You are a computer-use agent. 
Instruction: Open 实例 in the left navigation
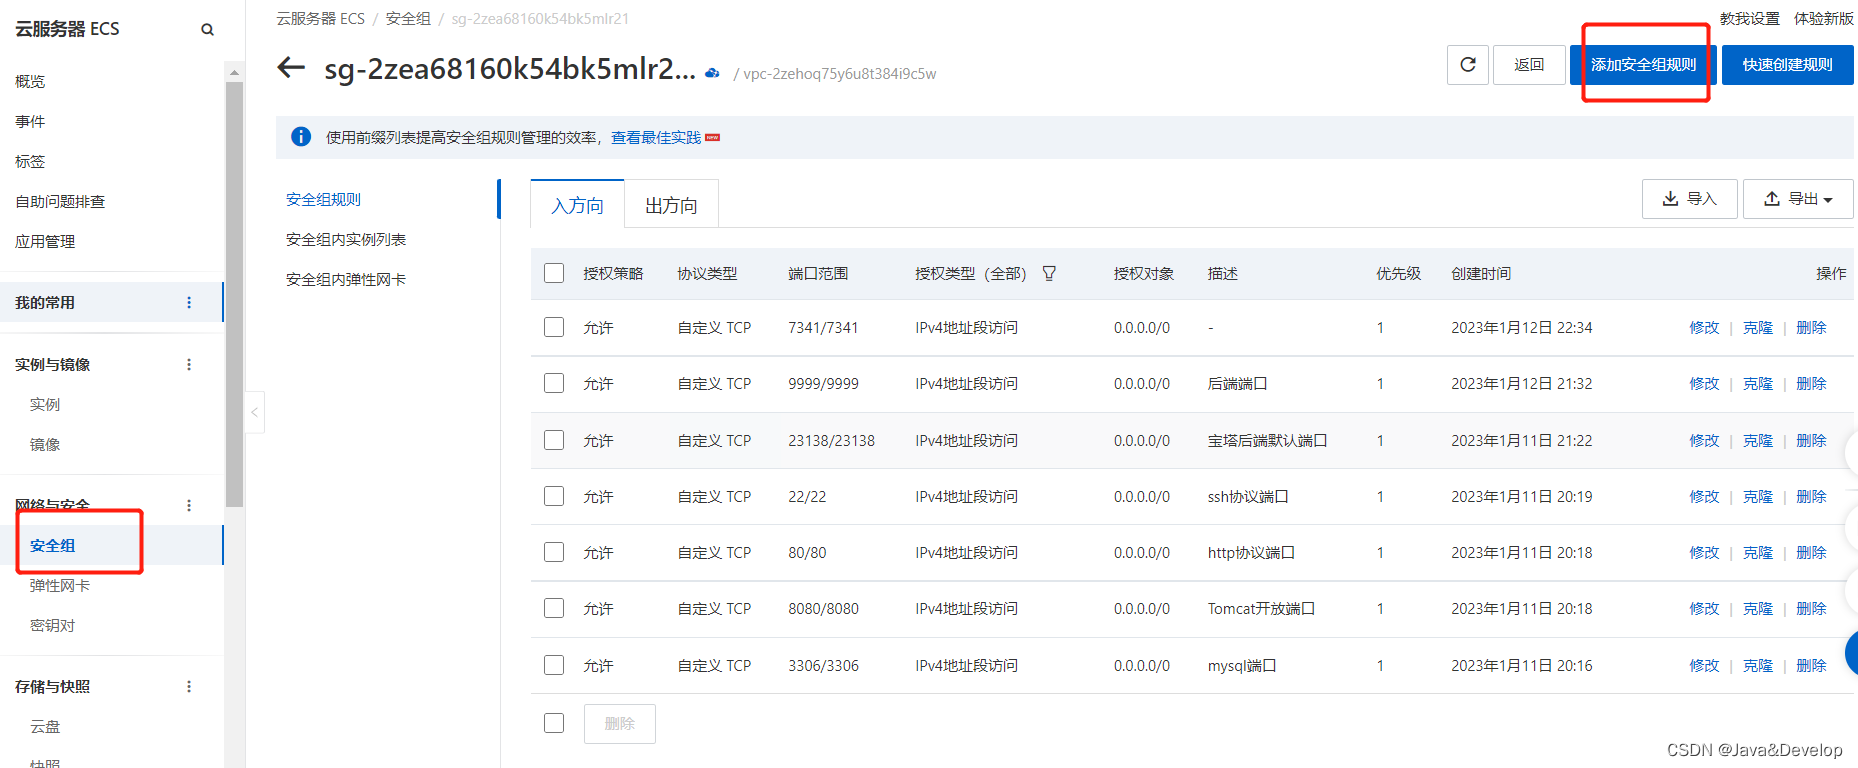45,404
